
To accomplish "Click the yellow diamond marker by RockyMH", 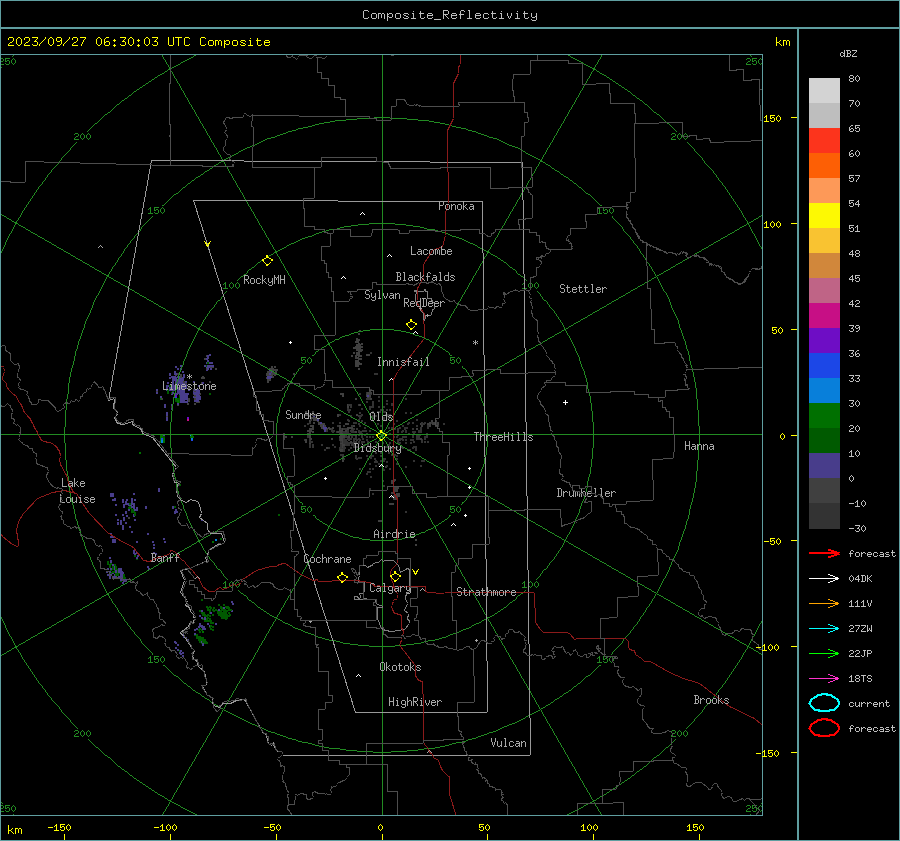I will point(267,261).
